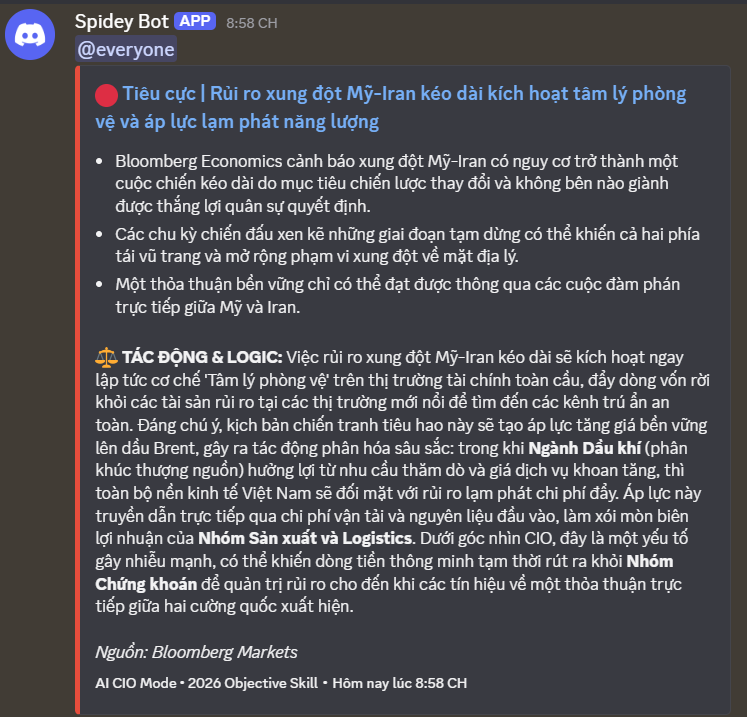Open the Spidey Bot username profile

click(x=121, y=21)
